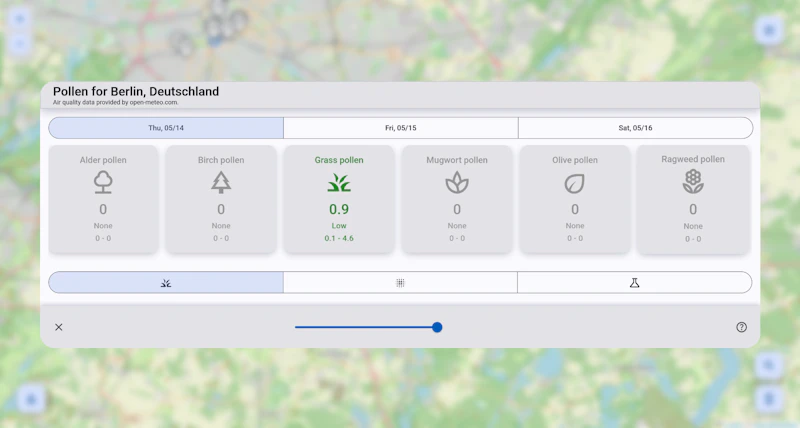This screenshot has width=800, height=428.
Task: Switch to the Fri, 05/15 tab
Action: pyautogui.click(x=401, y=128)
